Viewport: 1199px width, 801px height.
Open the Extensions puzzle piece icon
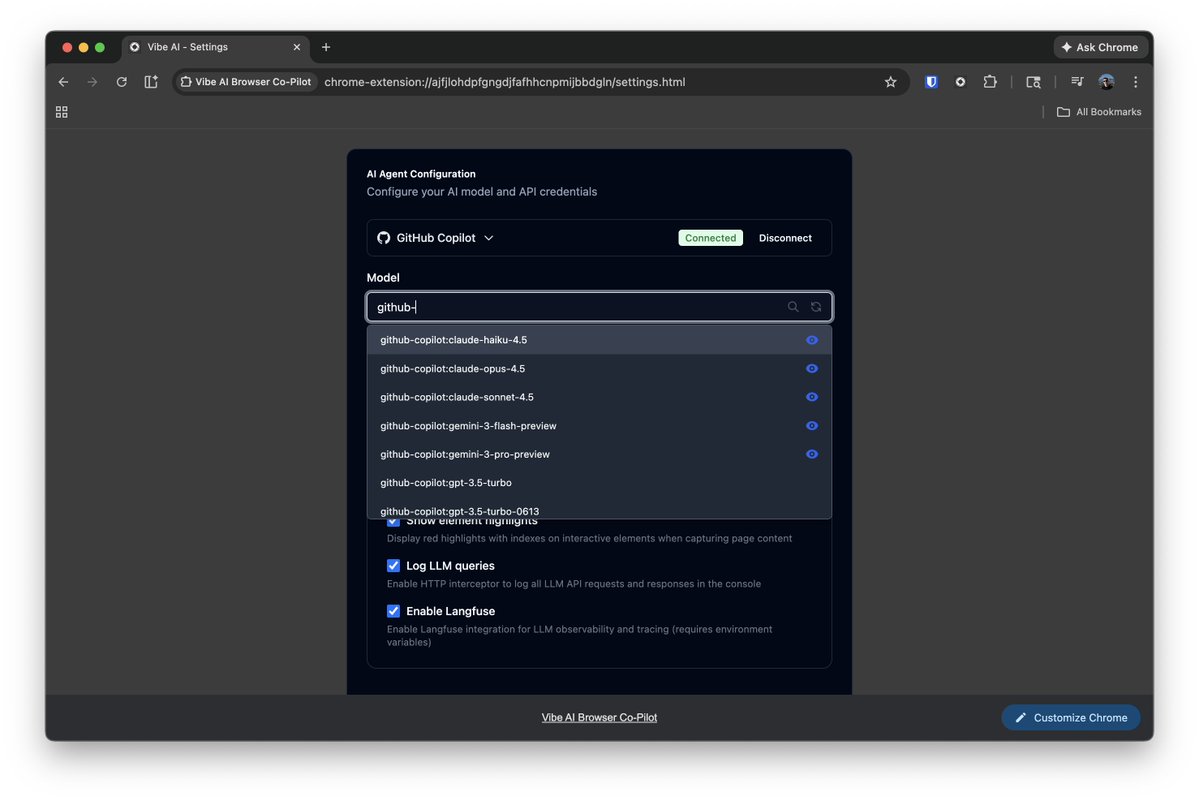click(x=989, y=82)
